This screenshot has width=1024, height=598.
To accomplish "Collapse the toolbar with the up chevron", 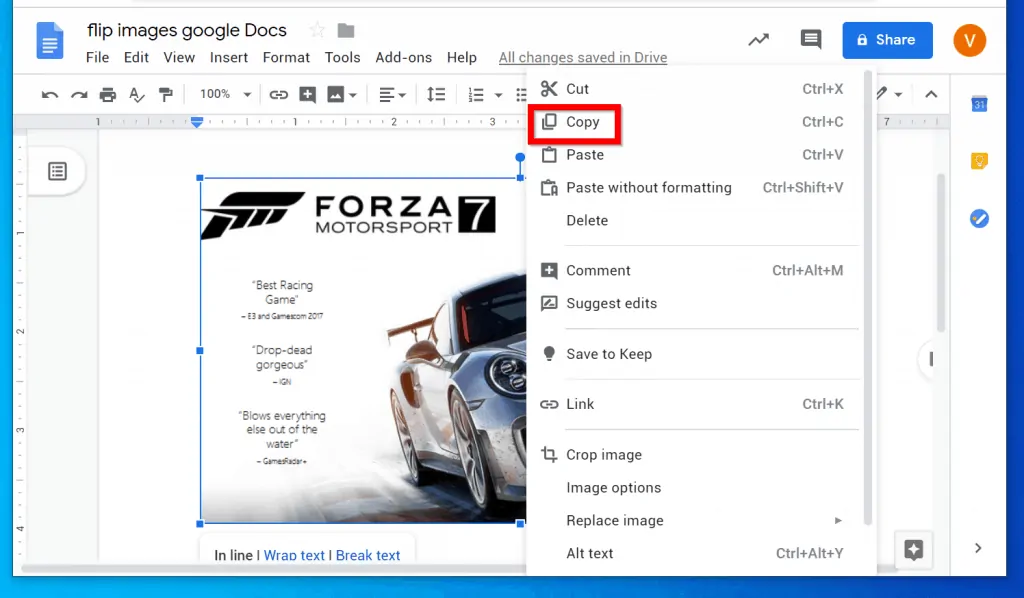I will click(x=931, y=95).
